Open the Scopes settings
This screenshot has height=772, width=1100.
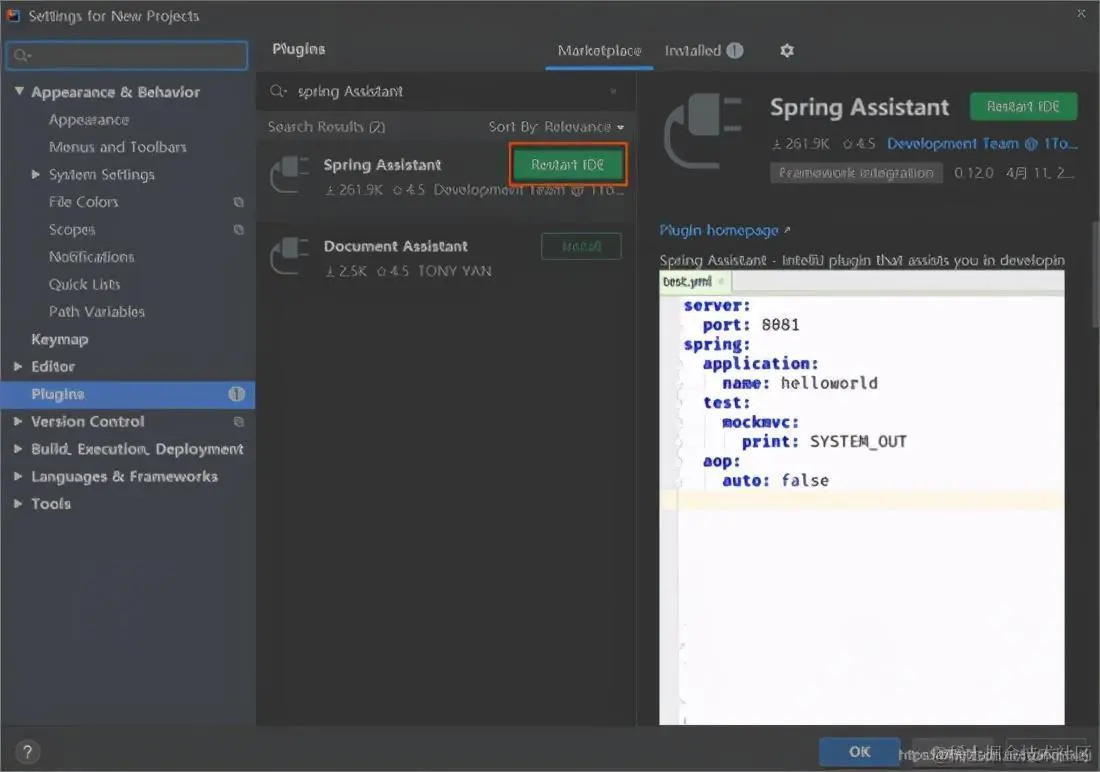(x=72, y=229)
